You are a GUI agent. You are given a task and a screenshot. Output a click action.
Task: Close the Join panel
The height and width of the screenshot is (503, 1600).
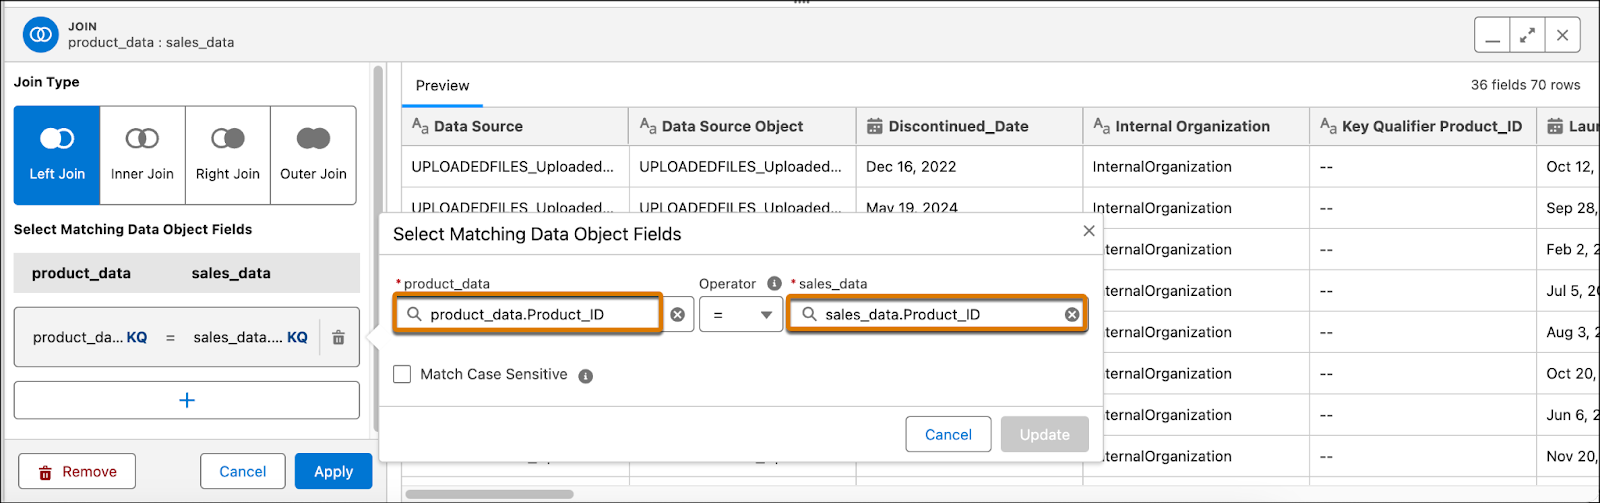1562,36
